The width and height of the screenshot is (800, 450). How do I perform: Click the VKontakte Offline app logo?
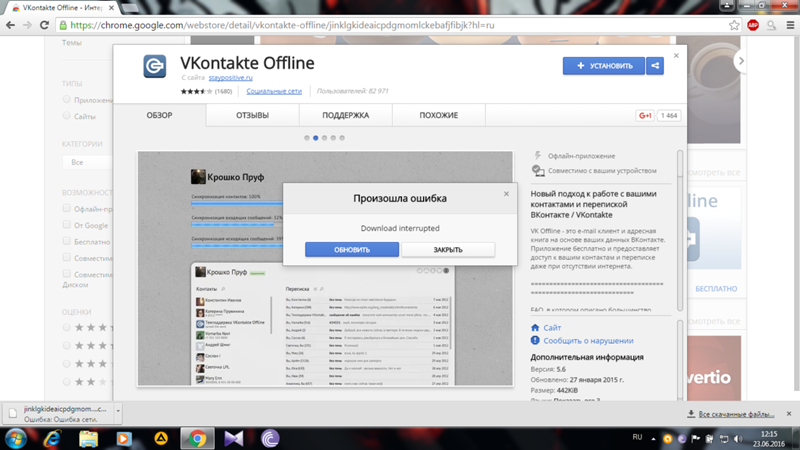point(155,66)
